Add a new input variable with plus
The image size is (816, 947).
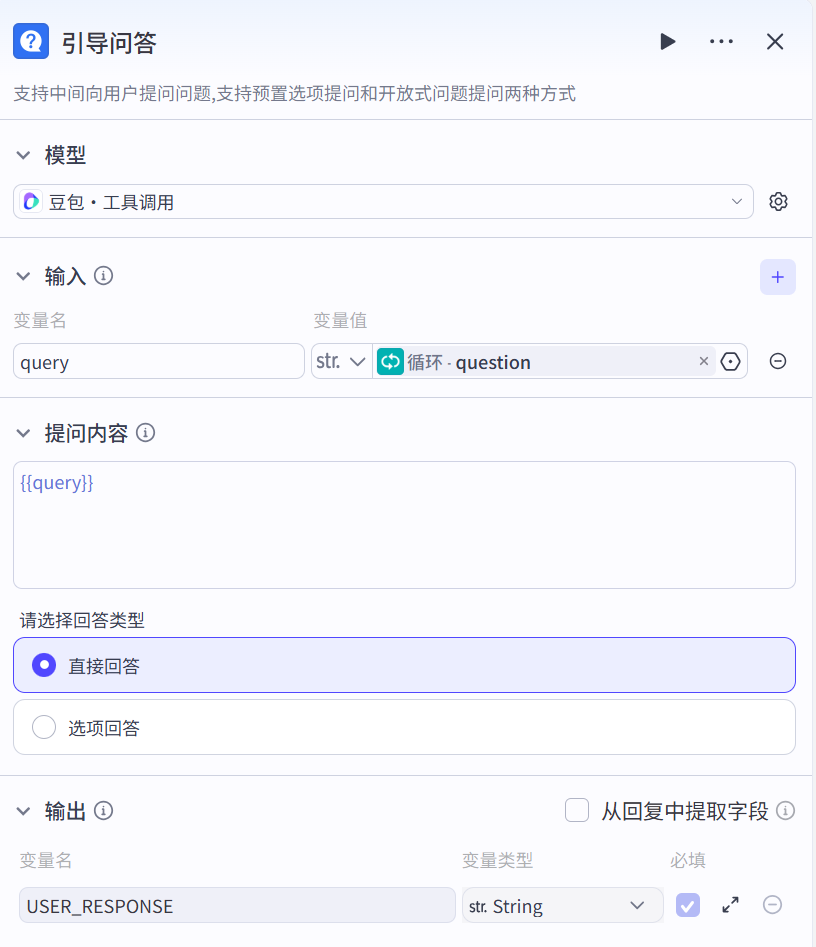[777, 277]
